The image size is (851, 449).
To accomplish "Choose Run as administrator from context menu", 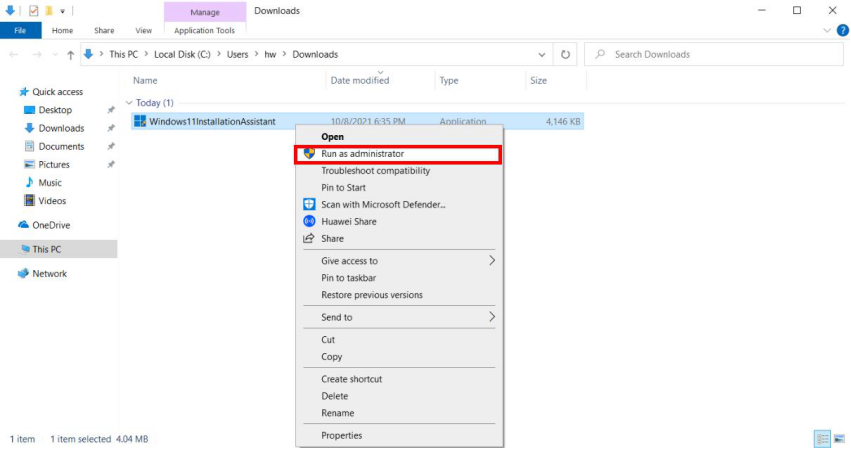I will click(x=362, y=154).
